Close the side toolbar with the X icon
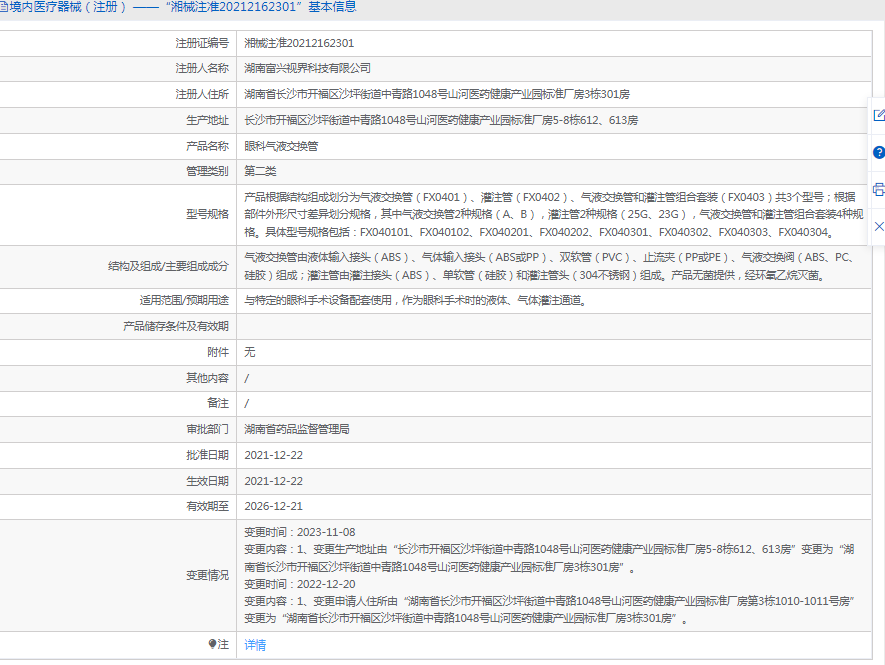 (x=879, y=226)
